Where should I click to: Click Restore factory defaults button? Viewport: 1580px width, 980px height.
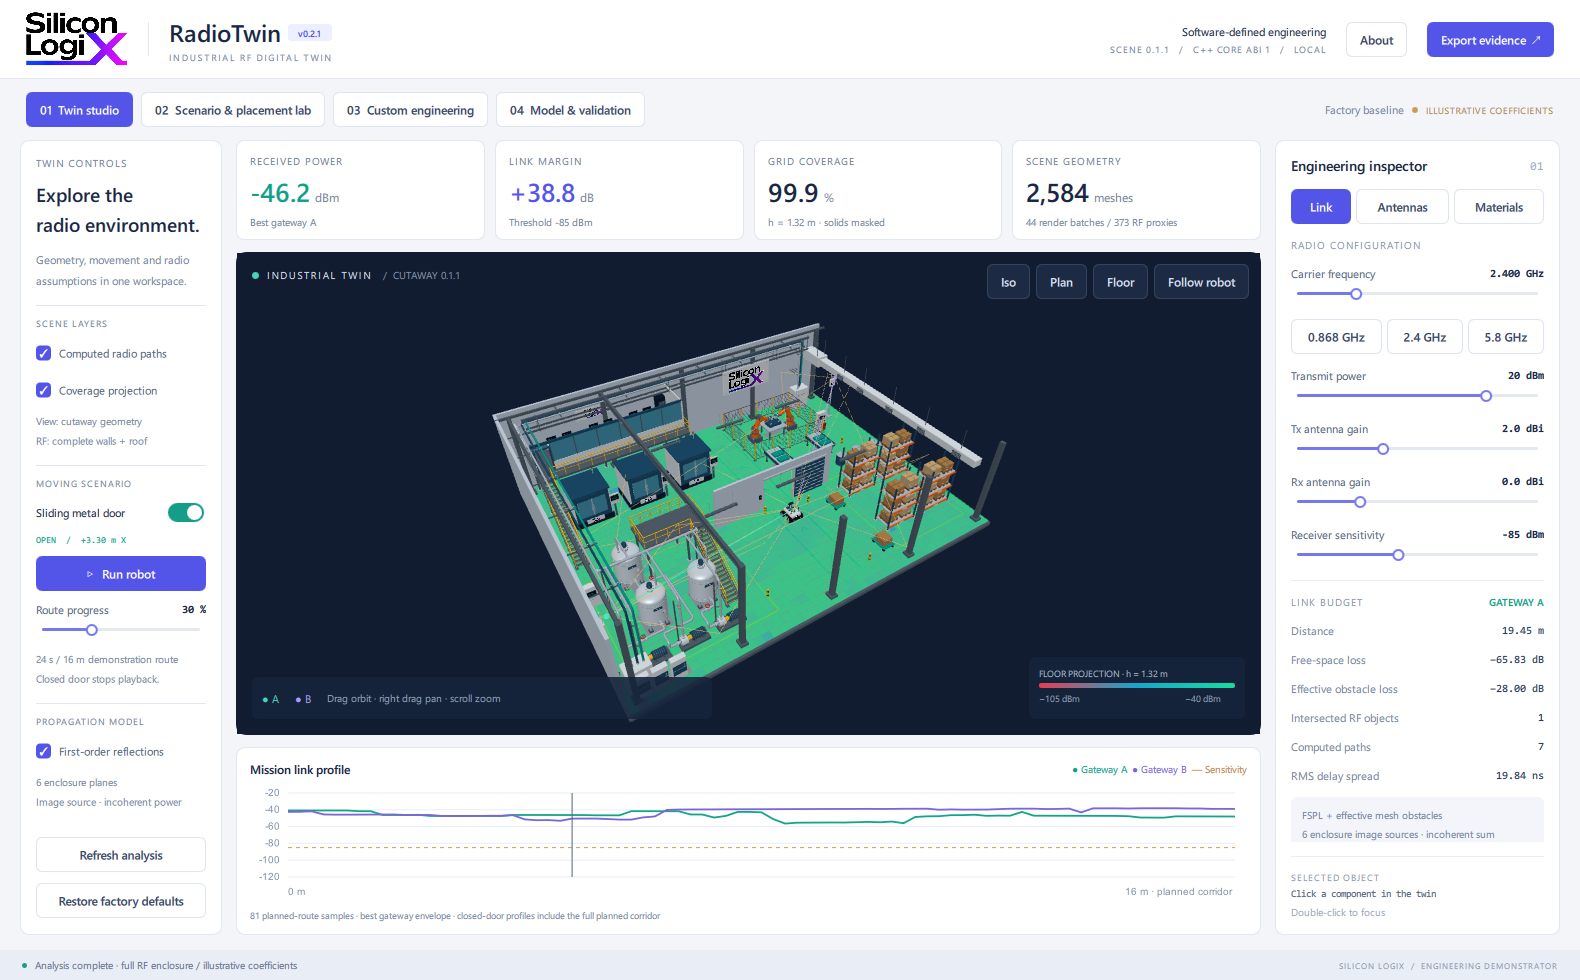pyautogui.click(x=121, y=901)
